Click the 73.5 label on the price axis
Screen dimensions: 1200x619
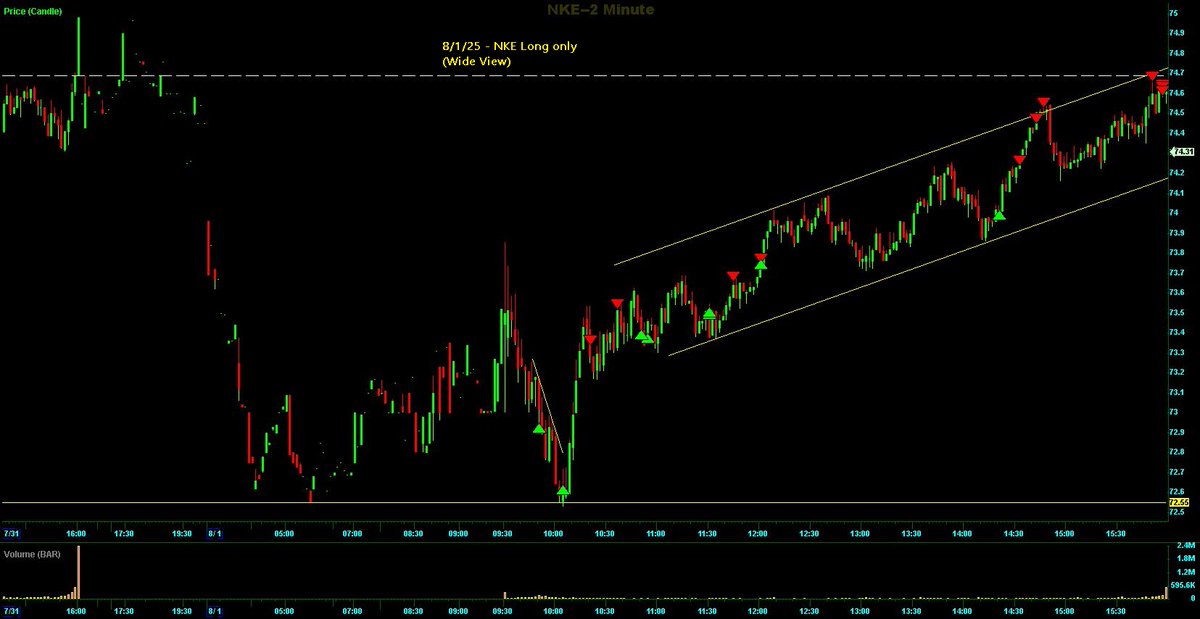click(x=1176, y=312)
